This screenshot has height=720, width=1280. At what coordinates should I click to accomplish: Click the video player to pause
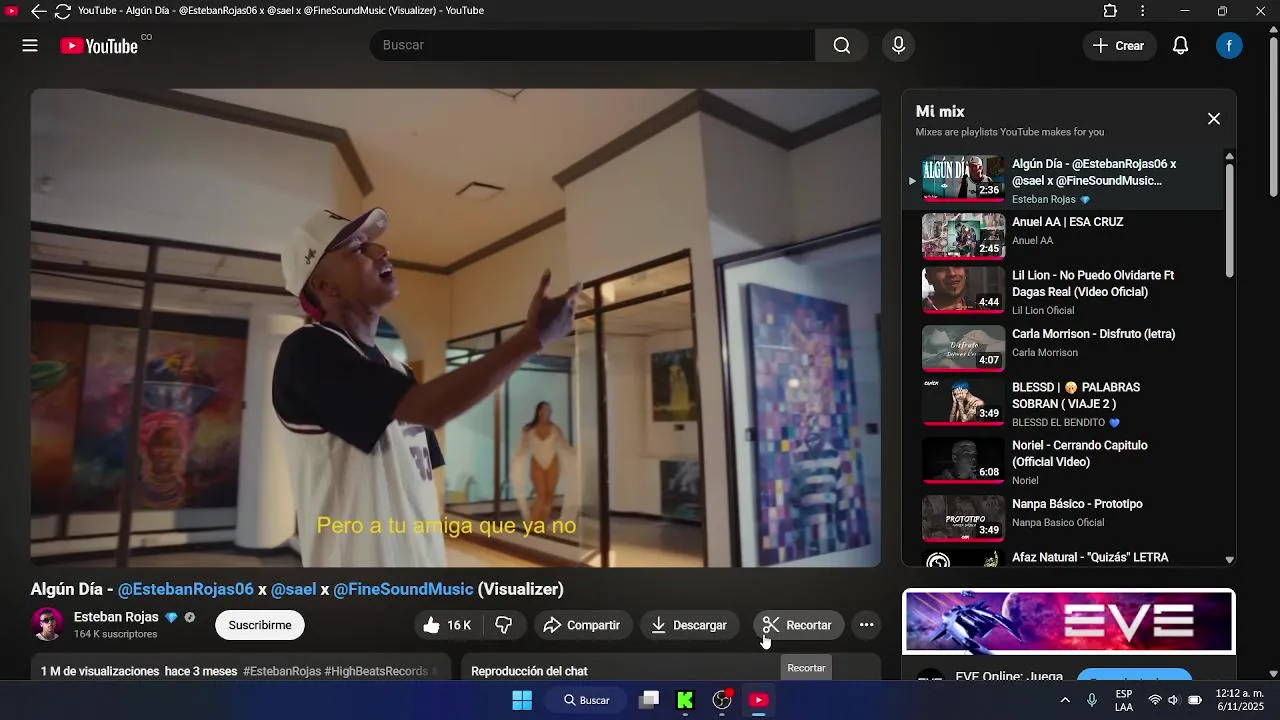[x=455, y=328]
